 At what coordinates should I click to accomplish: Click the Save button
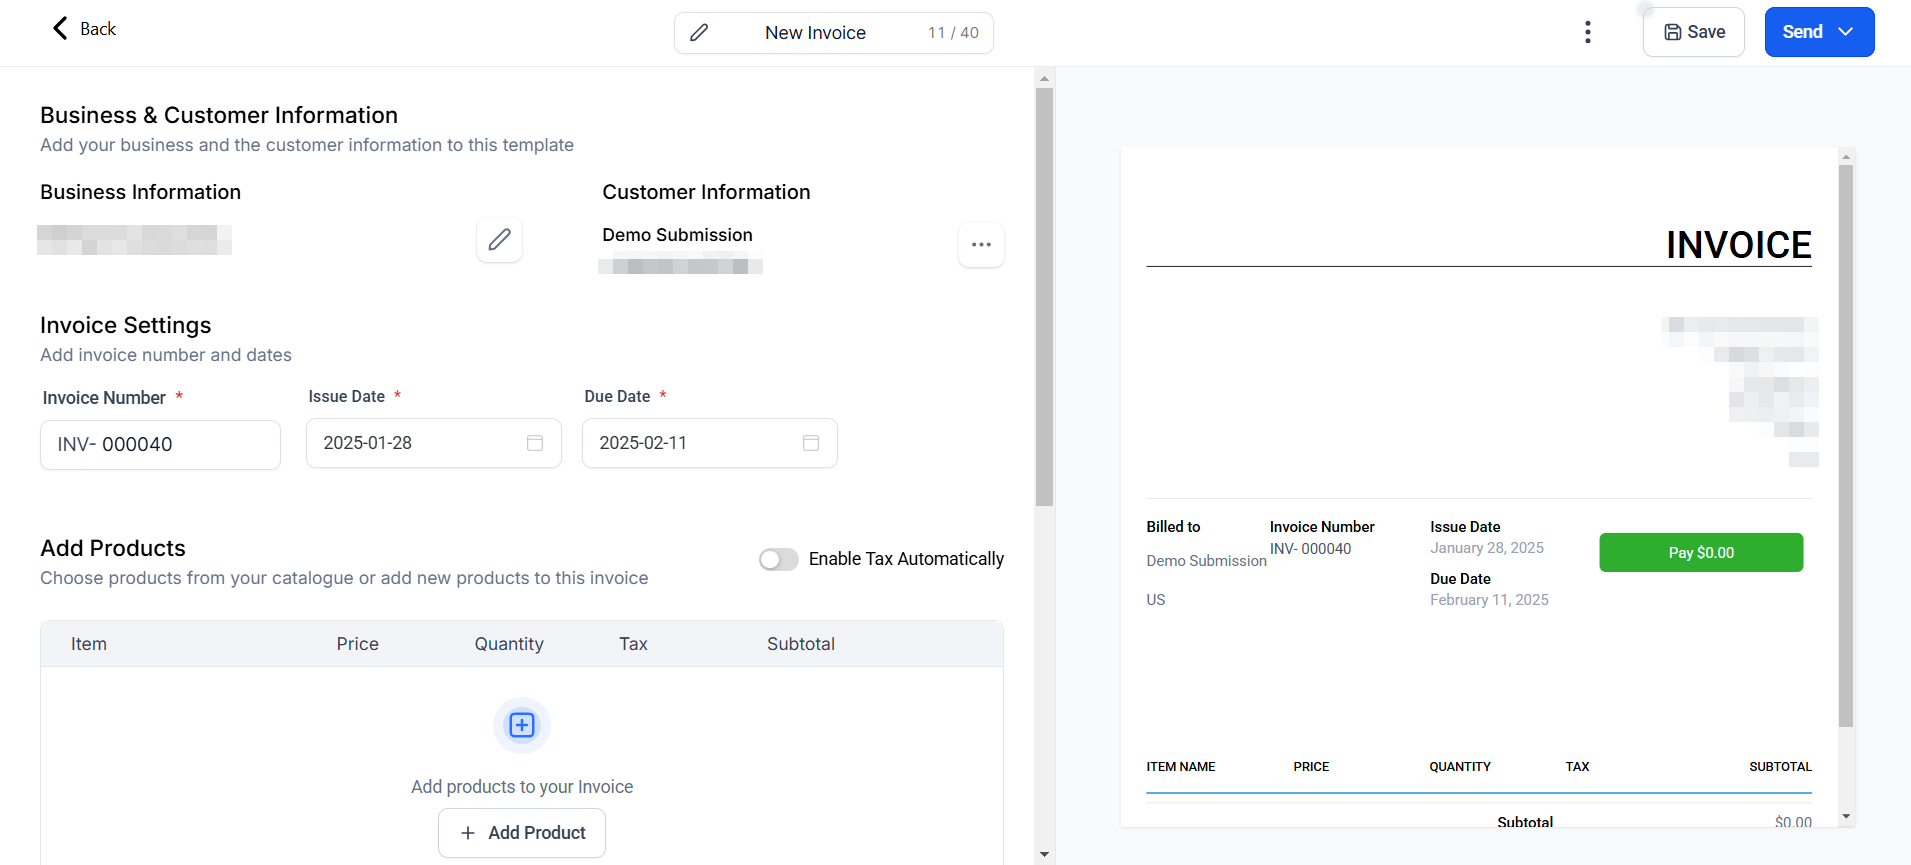pyautogui.click(x=1693, y=32)
